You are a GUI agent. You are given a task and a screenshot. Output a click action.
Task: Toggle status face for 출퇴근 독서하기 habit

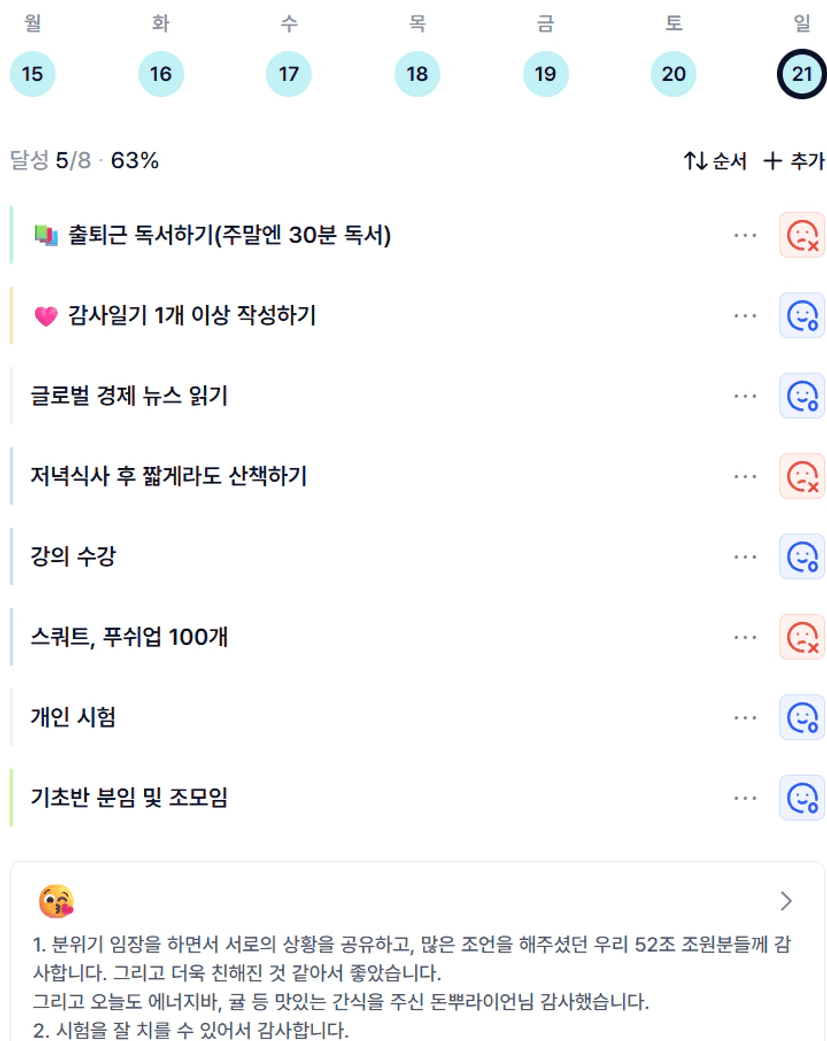click(x=802, y=235)
